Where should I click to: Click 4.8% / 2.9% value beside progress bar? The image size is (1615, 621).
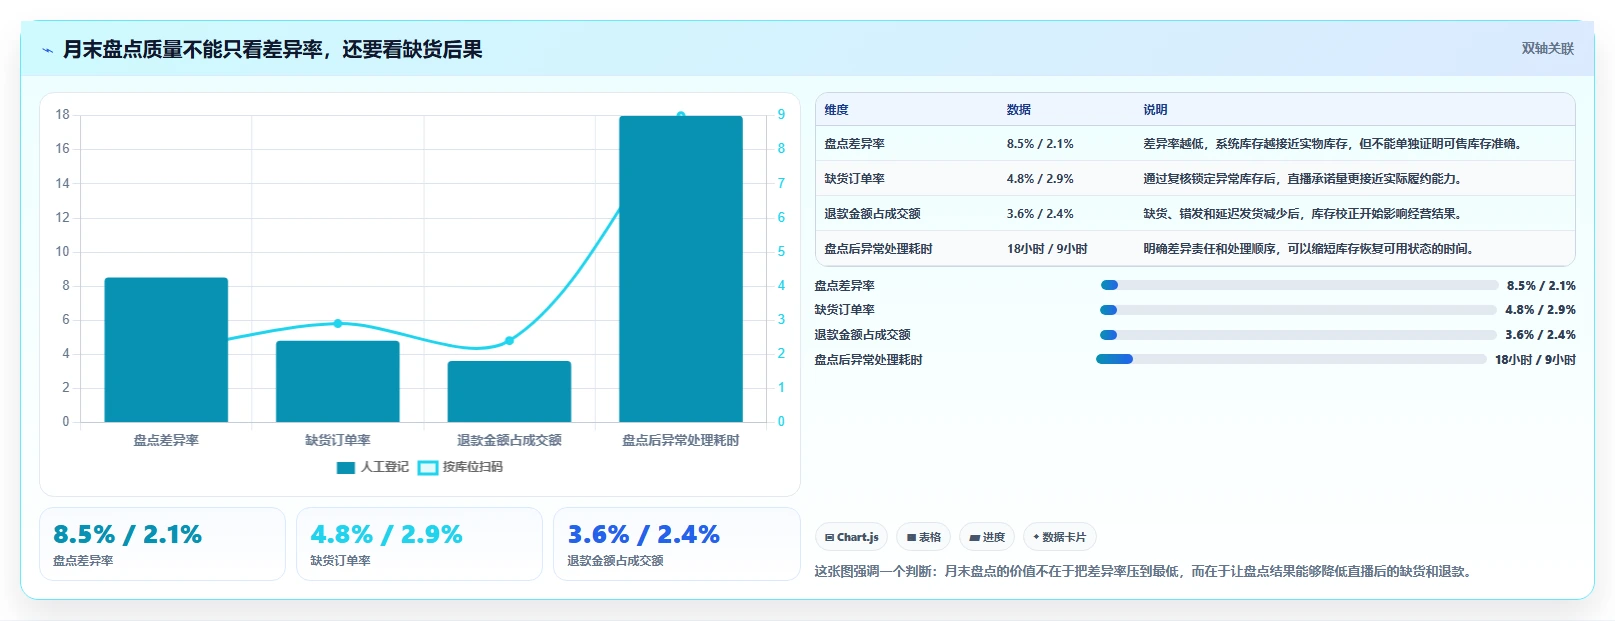coord(1540,310)
